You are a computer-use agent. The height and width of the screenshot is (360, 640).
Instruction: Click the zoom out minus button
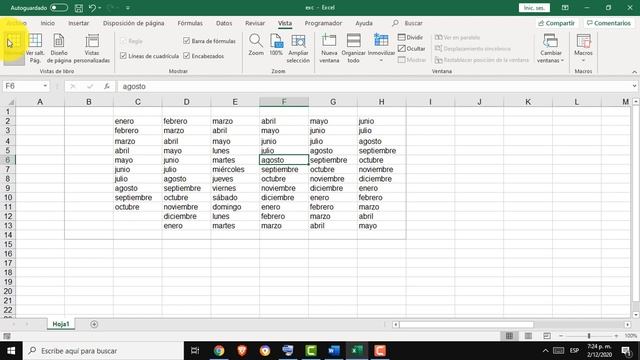point(561,336)
